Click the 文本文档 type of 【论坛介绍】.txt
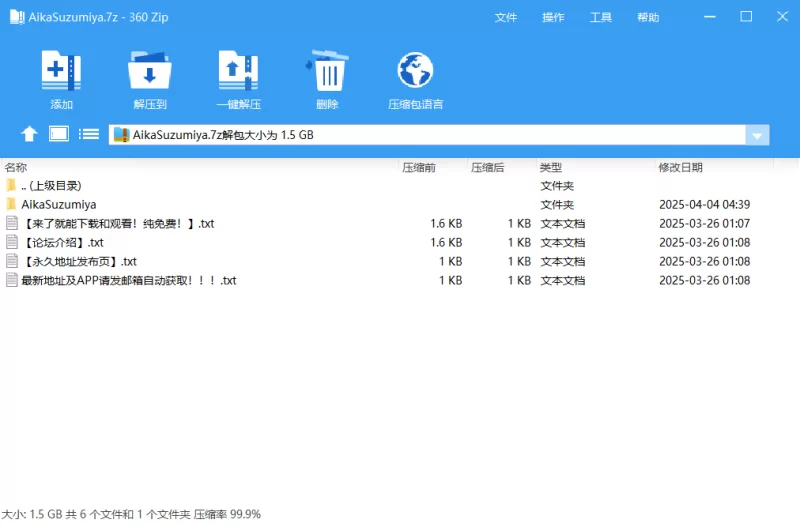800x527 pixels. pyautogui.click(x=563, y=242)
